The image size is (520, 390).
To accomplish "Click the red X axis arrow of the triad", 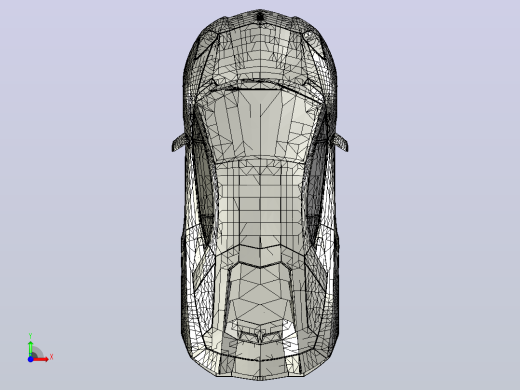I will pyautogui.click(x=41, y=359).
